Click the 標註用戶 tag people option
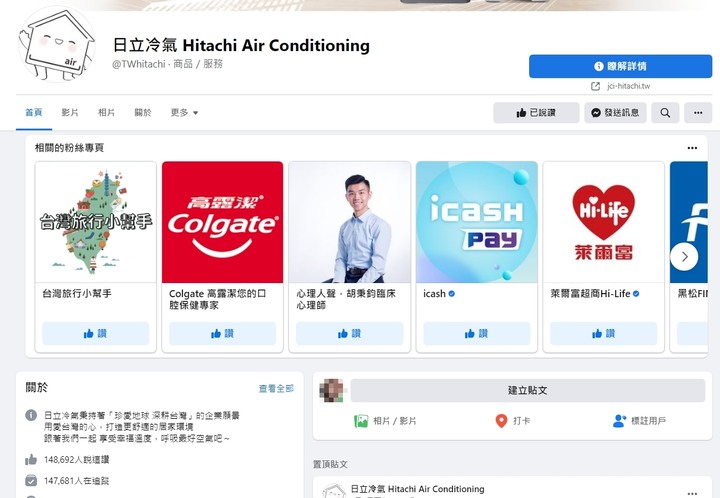The width and height of the screenshot is (720, 498). [x=639, y=420]
